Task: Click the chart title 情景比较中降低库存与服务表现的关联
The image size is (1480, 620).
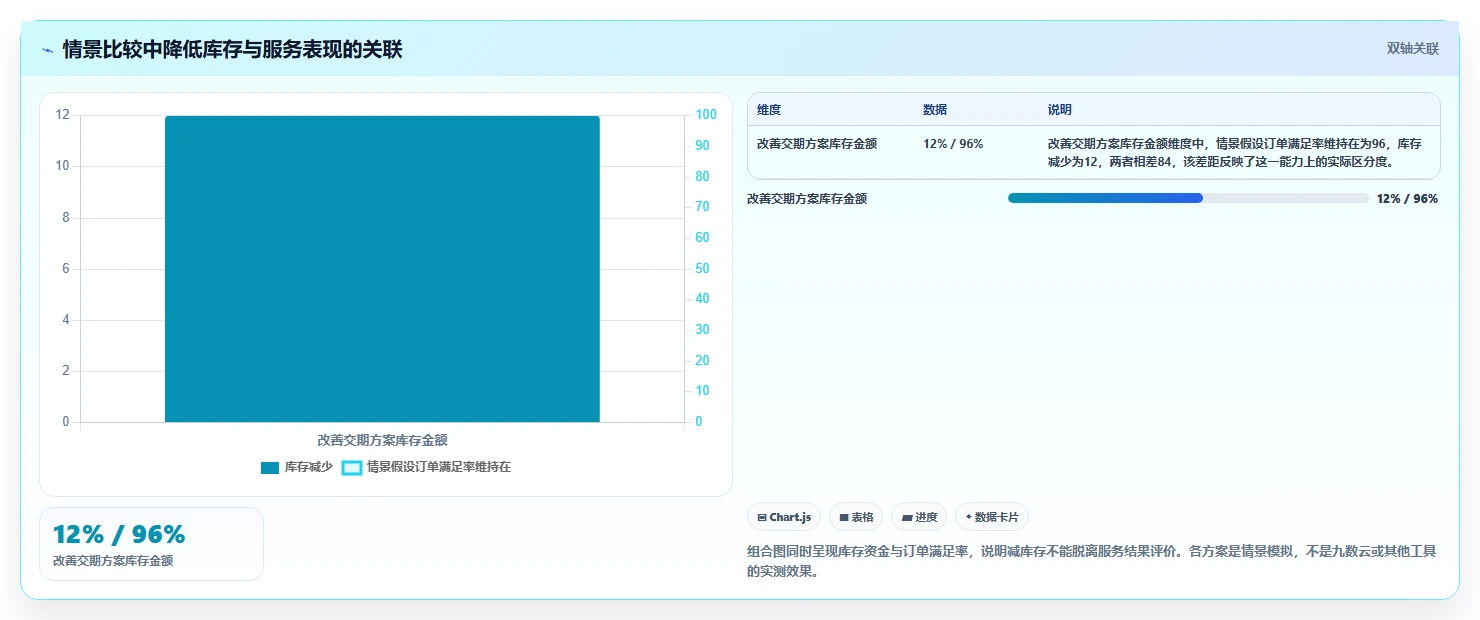Action: [x=232, y=49]
